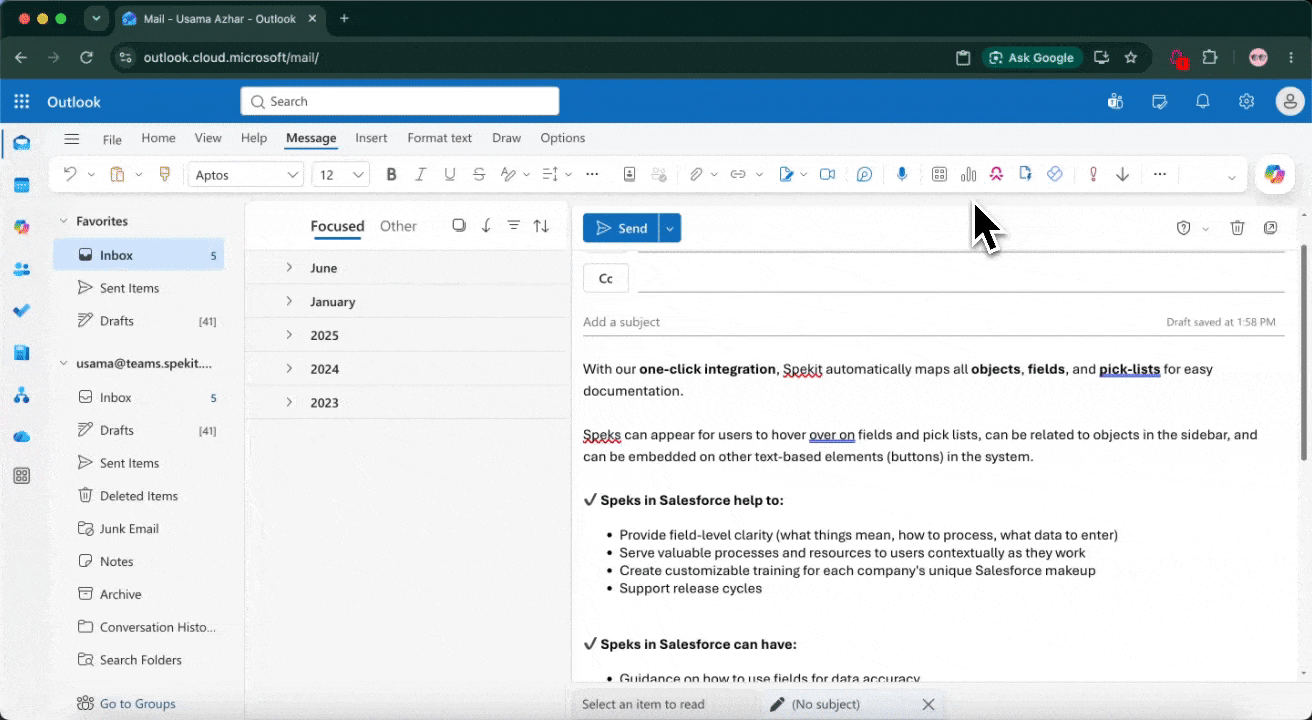
Task: Mark message Low importance down arrow
Action: pos(1123,175)
